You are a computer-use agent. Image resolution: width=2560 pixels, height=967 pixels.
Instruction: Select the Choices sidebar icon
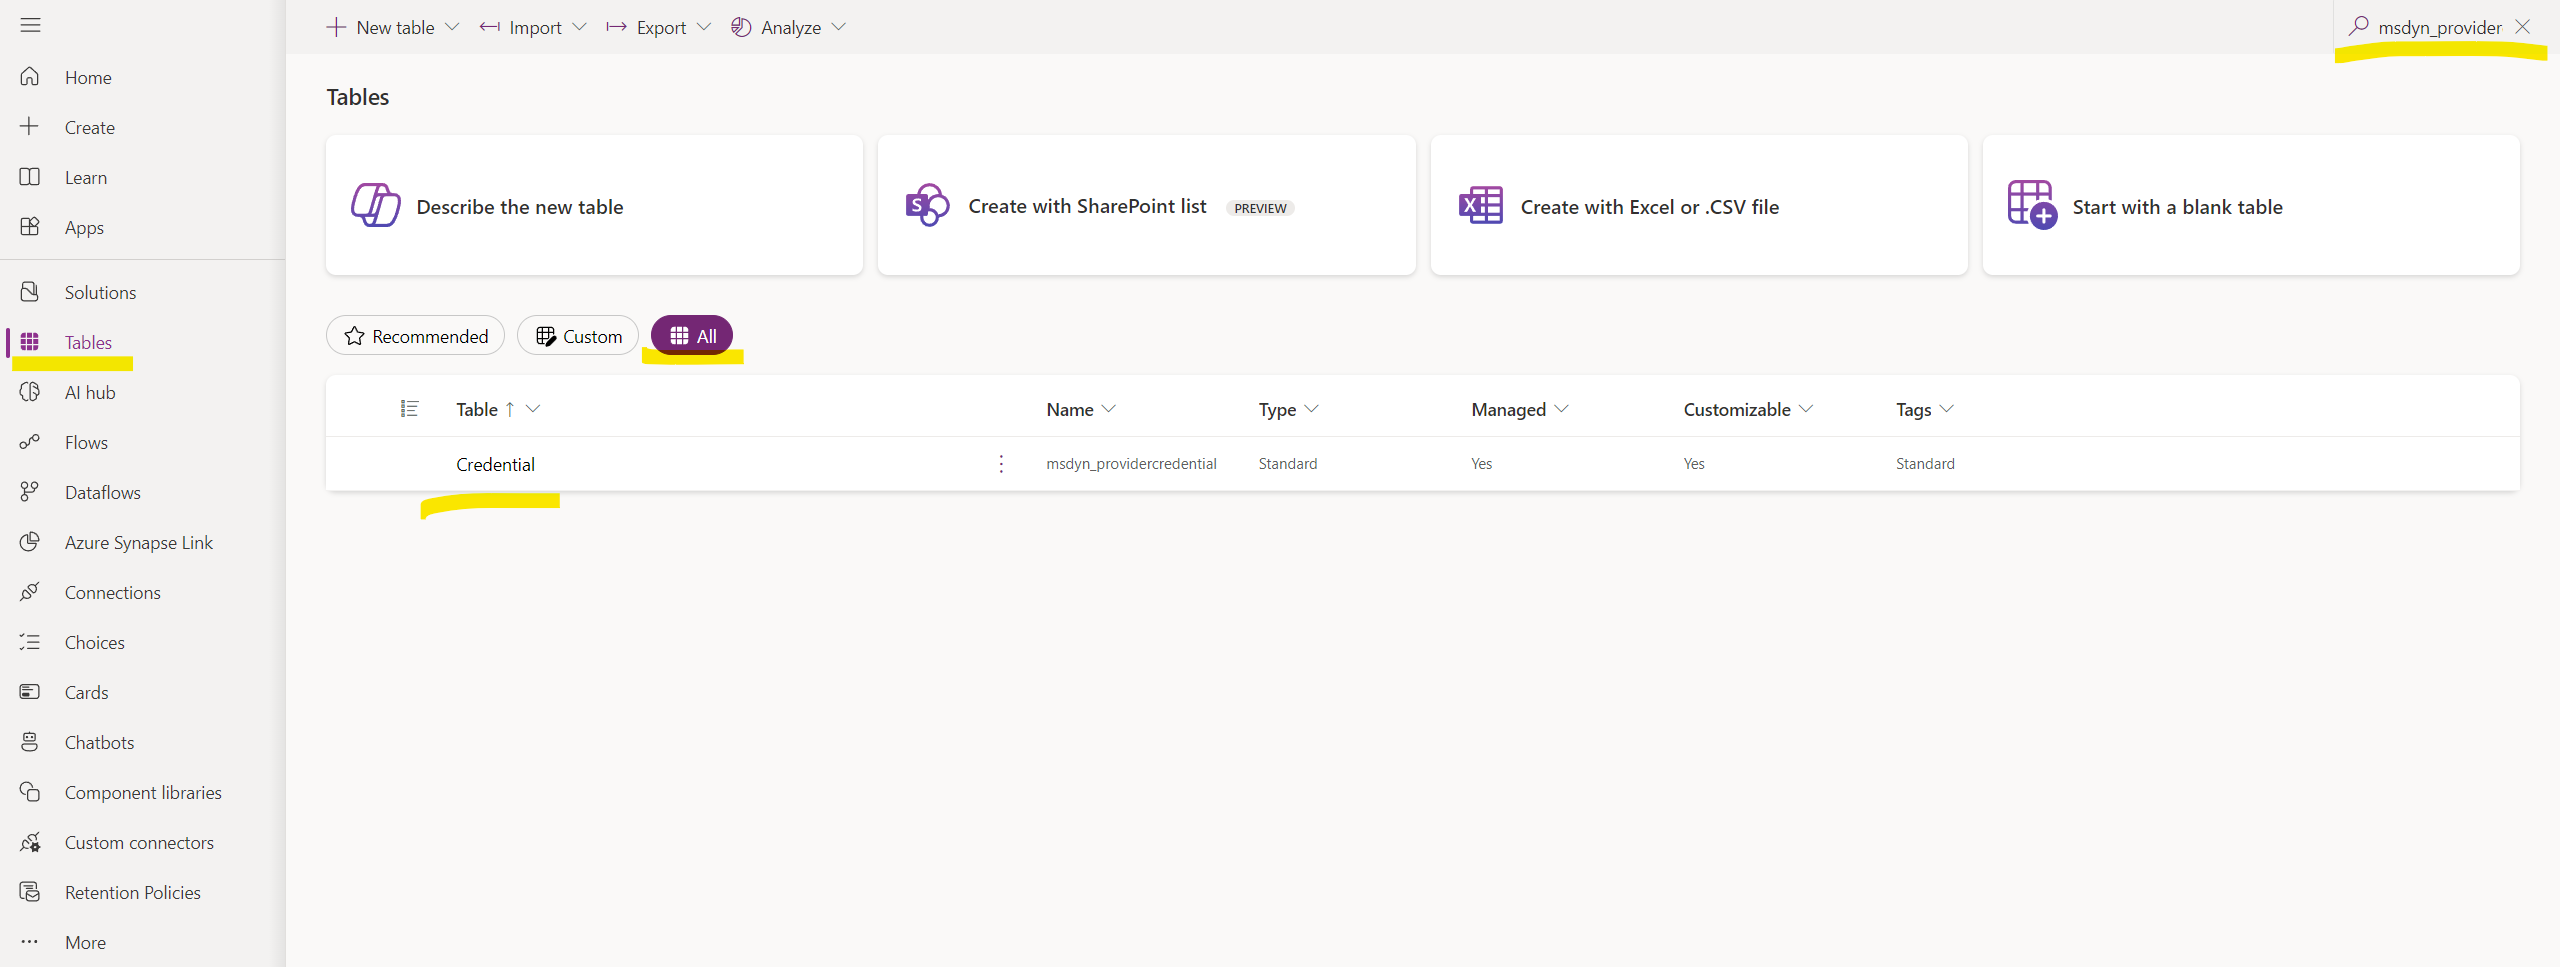point(30,641)
